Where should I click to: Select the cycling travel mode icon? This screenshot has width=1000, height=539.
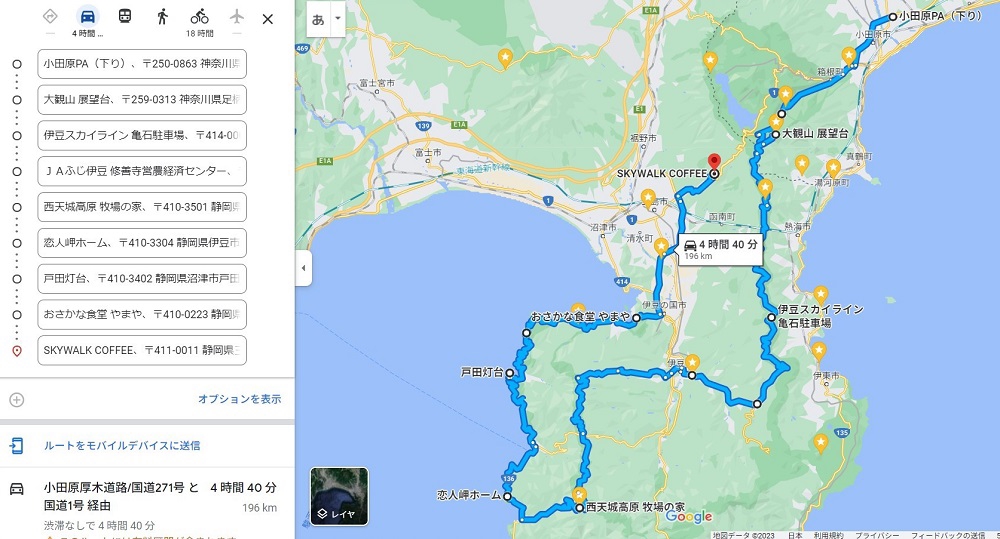click(200, 17)
